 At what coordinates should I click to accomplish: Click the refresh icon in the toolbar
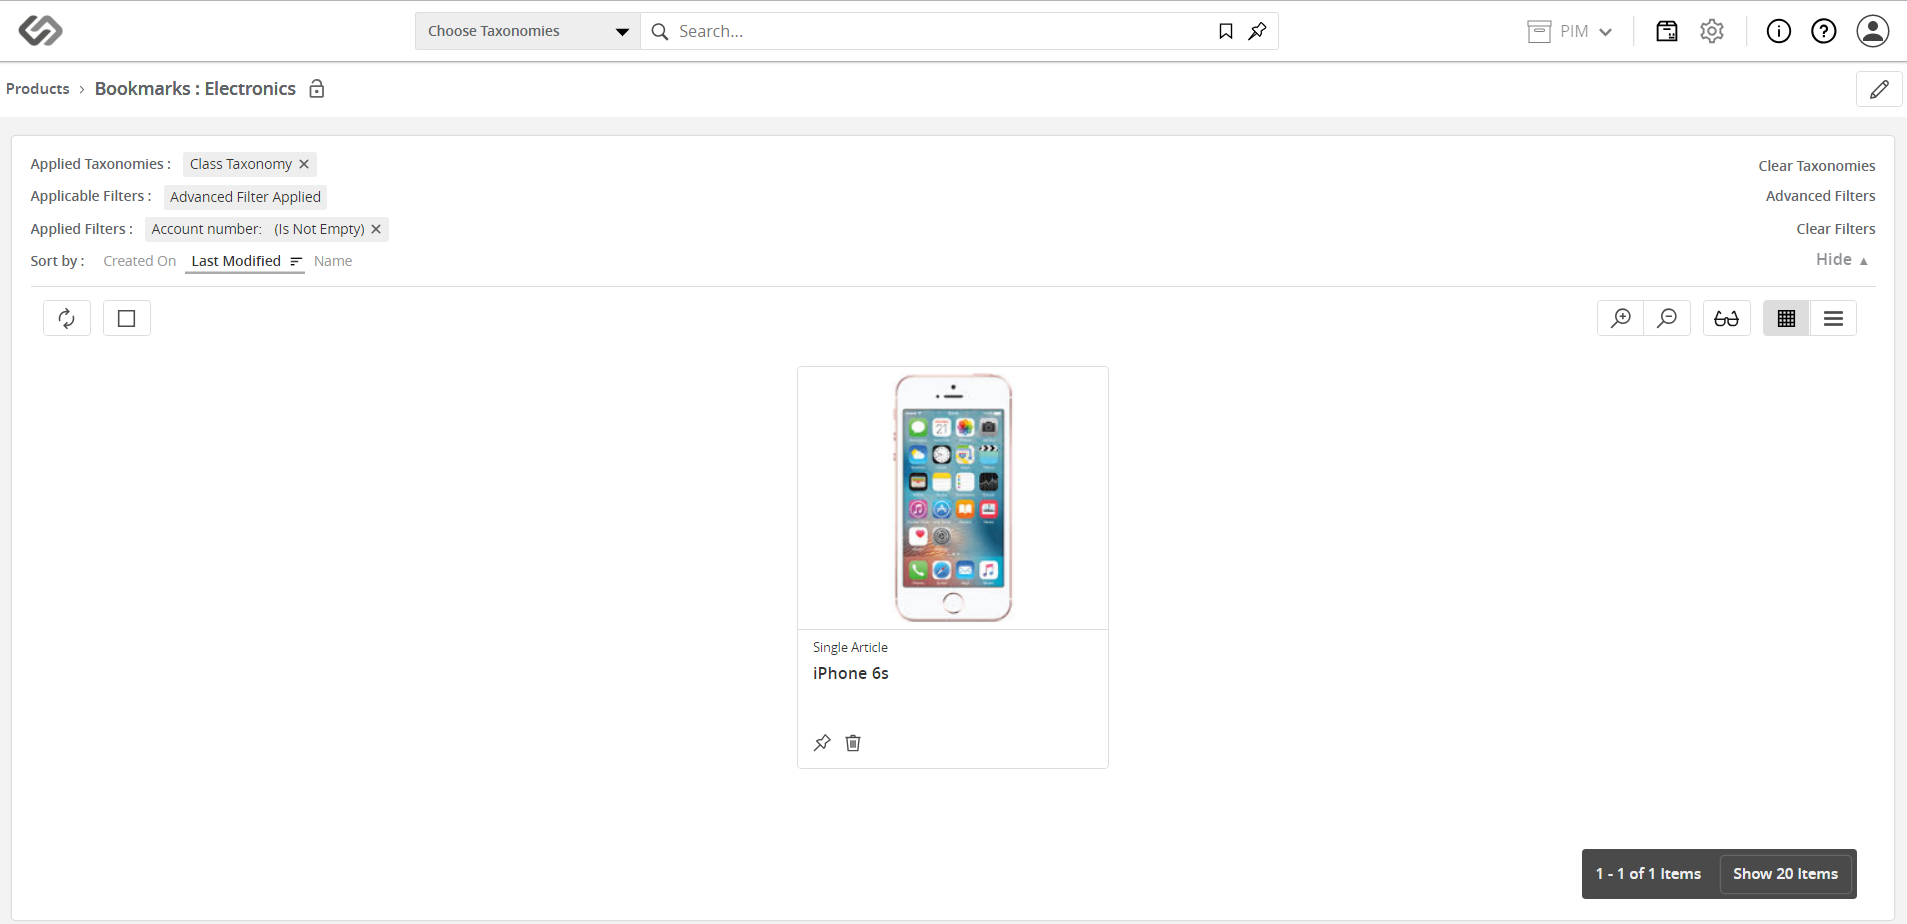pos(67,318)
